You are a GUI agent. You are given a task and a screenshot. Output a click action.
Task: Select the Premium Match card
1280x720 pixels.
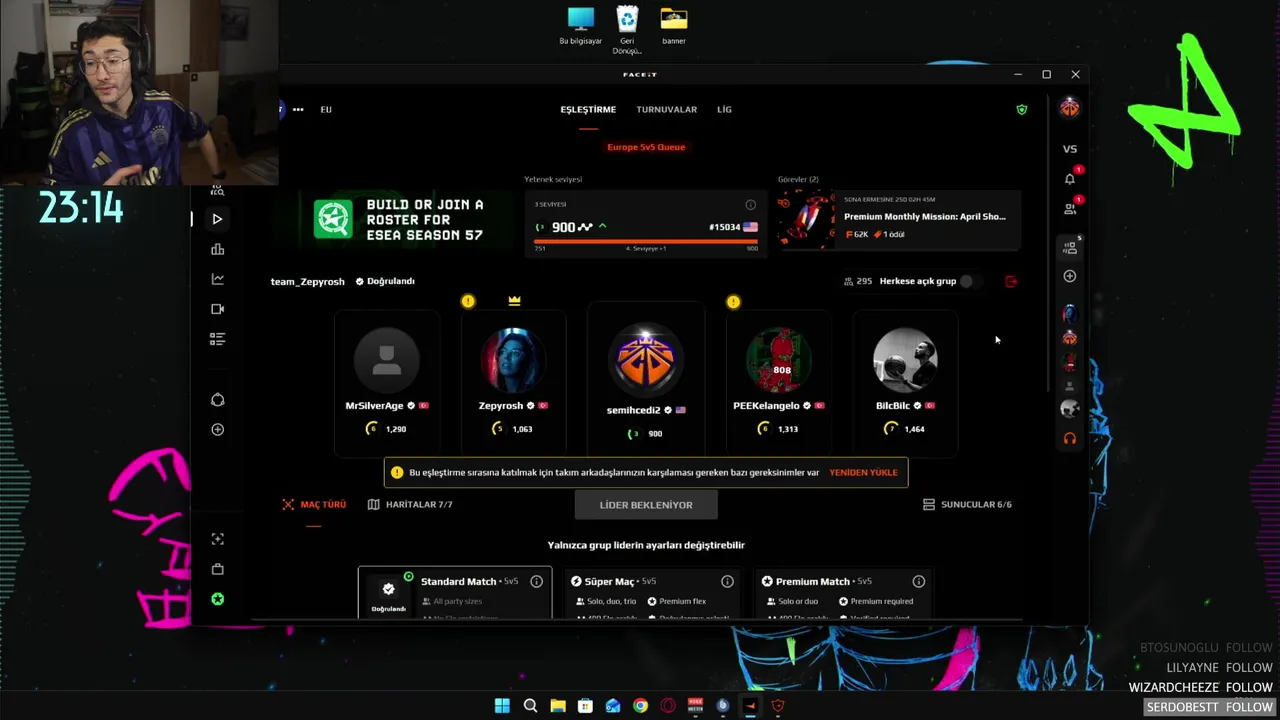843,592
